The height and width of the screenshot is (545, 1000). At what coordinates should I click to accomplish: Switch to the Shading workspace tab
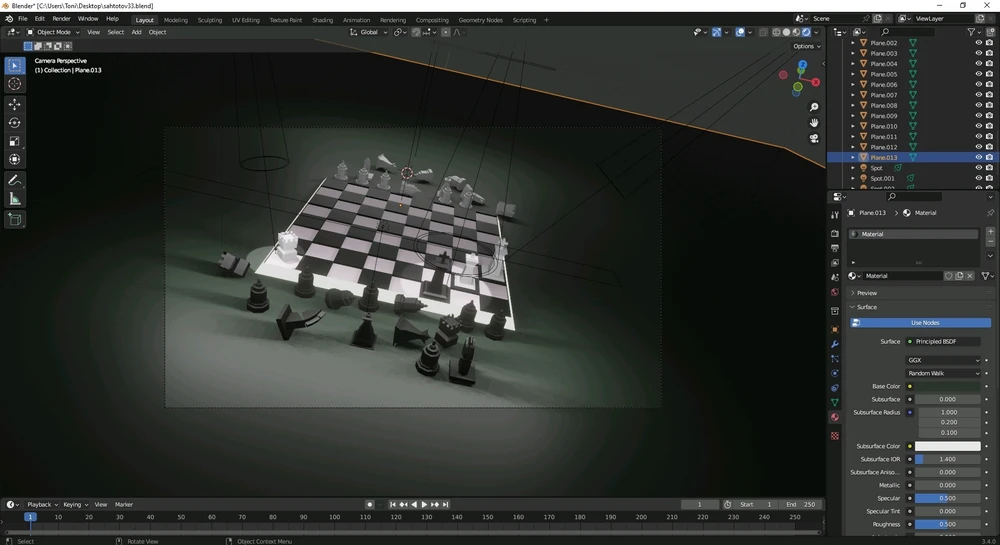[x=322, y=20]
